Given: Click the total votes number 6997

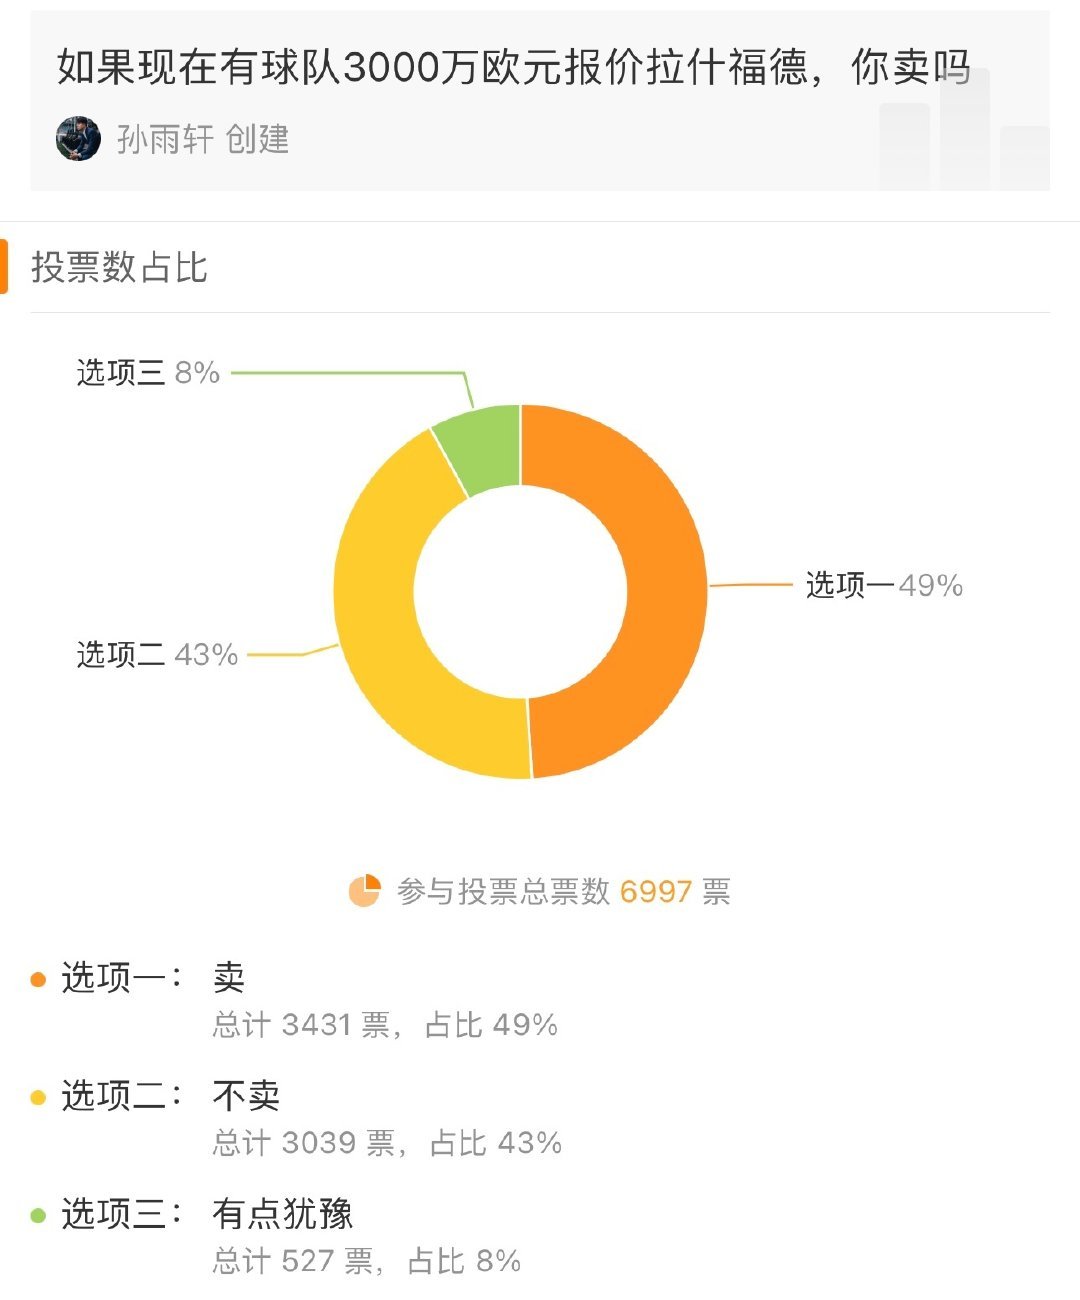Looking at the screenshot, I should click(x=656, y=891).
